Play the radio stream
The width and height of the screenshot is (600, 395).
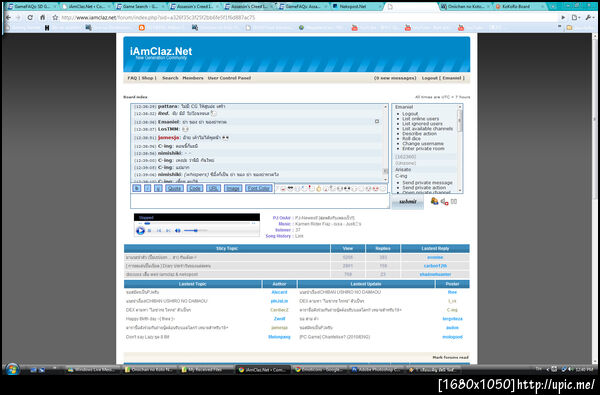click(140, 230)
